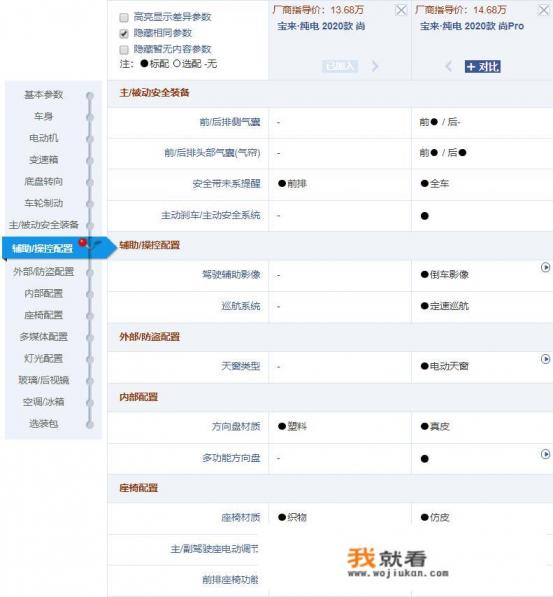Image resolution: width=553 pixels, height=597 pixels.
Task: Click the ●定速巡航 value cell
Action: point(445,306)
